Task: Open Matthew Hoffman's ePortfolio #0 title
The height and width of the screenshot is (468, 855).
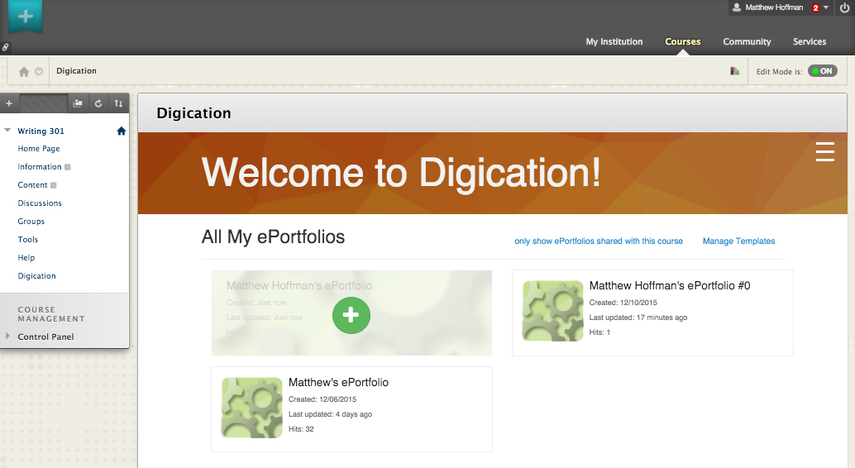Action: (670, 285)
